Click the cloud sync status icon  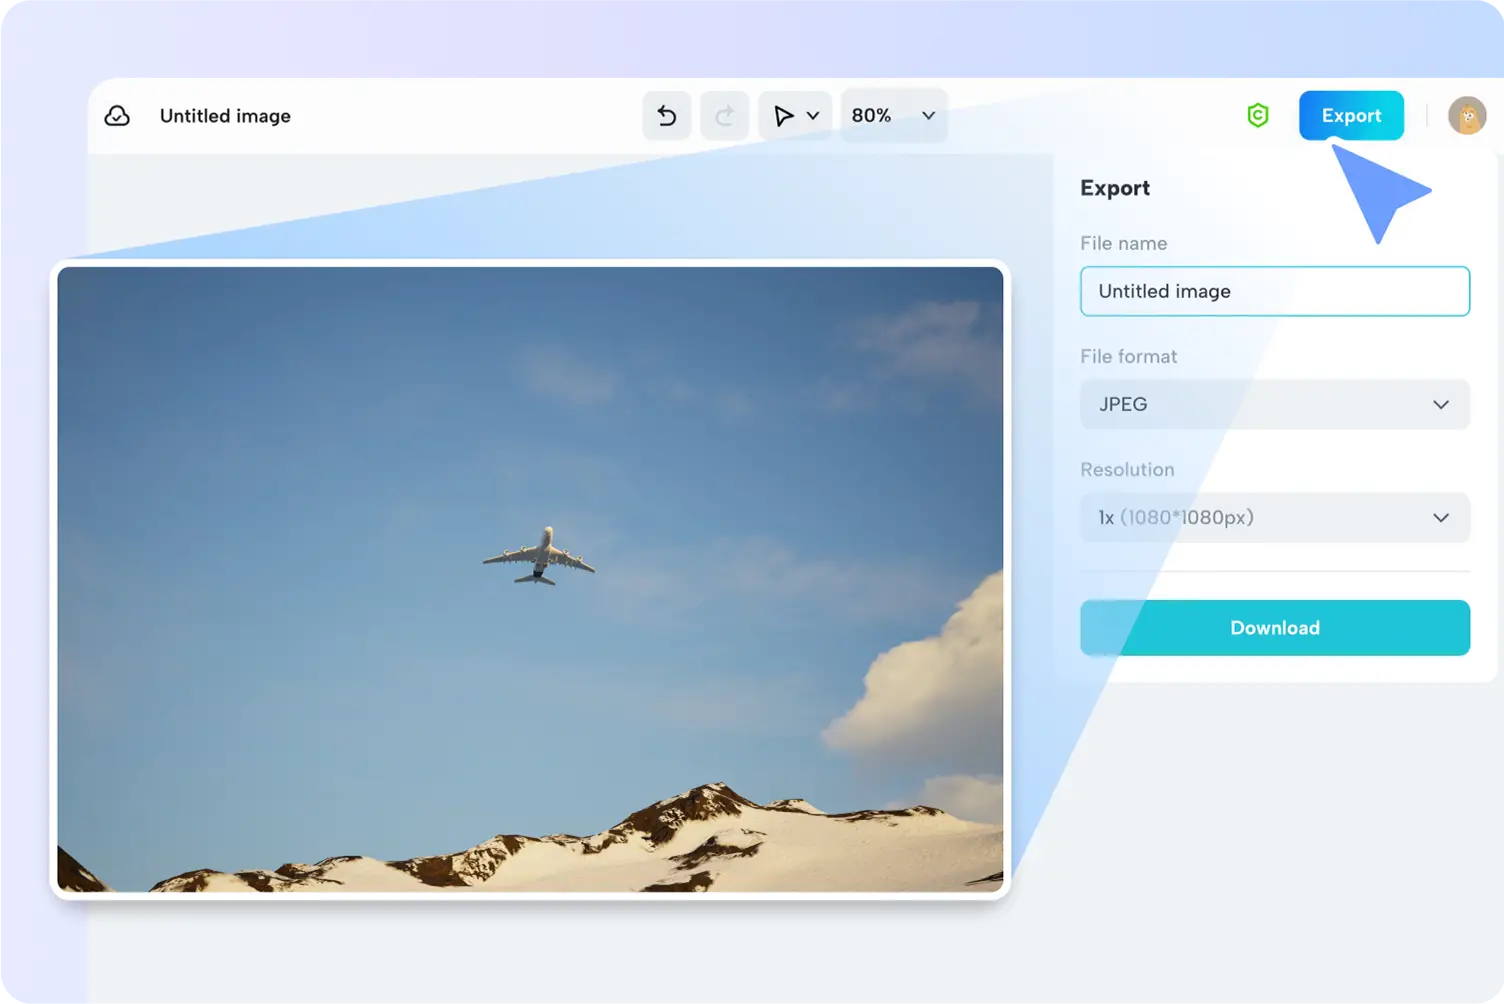coord(117,115)
